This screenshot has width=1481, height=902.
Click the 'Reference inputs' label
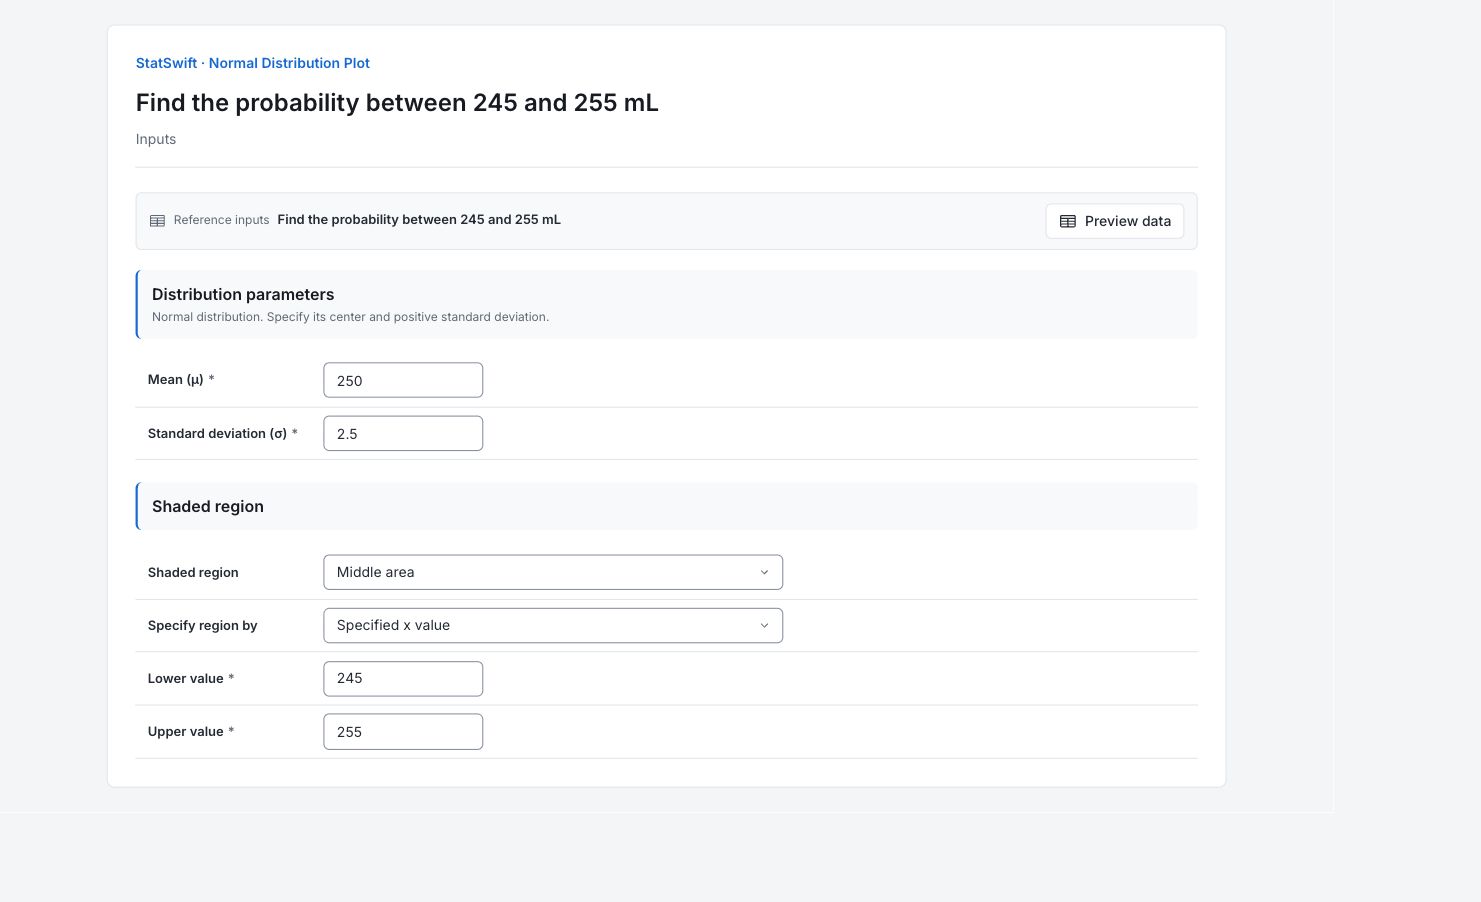(221, 220)
